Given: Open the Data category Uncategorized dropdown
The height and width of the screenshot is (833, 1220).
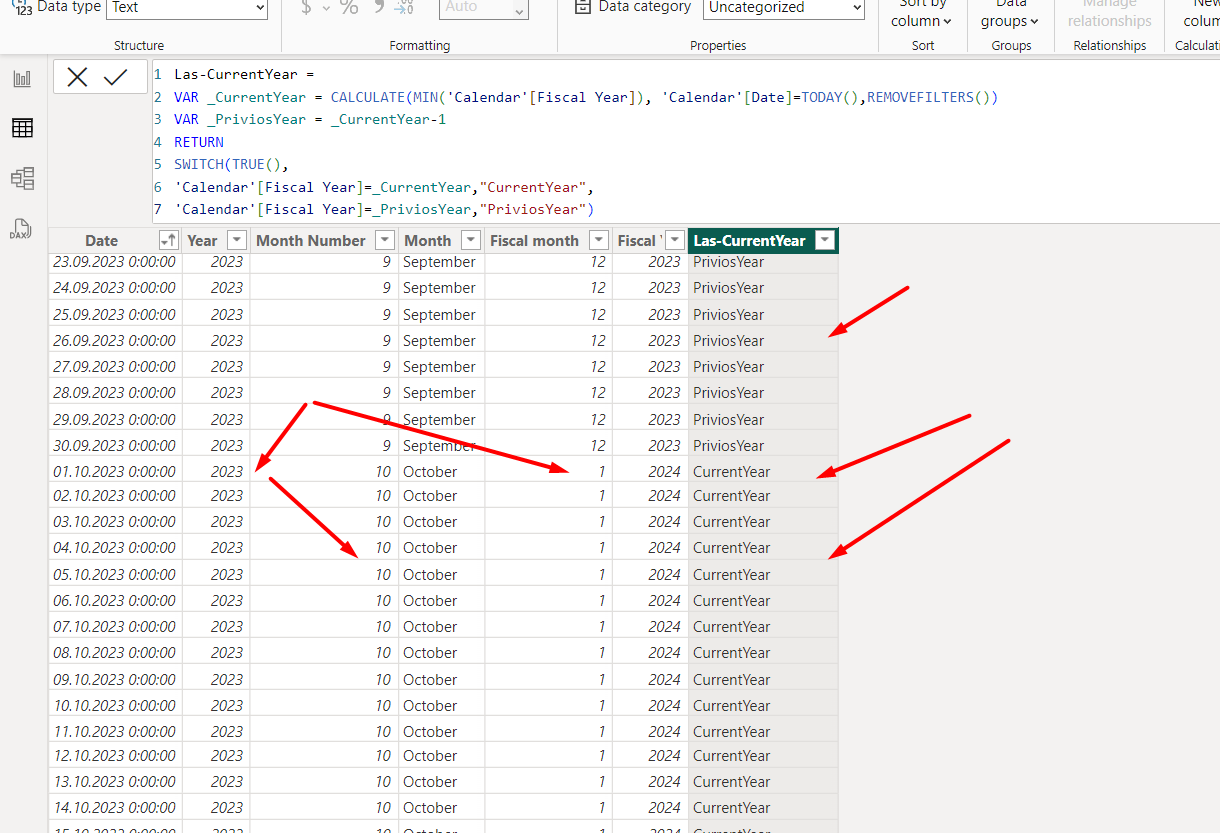Looking at the screenshot, I should (x=784, y=8).
